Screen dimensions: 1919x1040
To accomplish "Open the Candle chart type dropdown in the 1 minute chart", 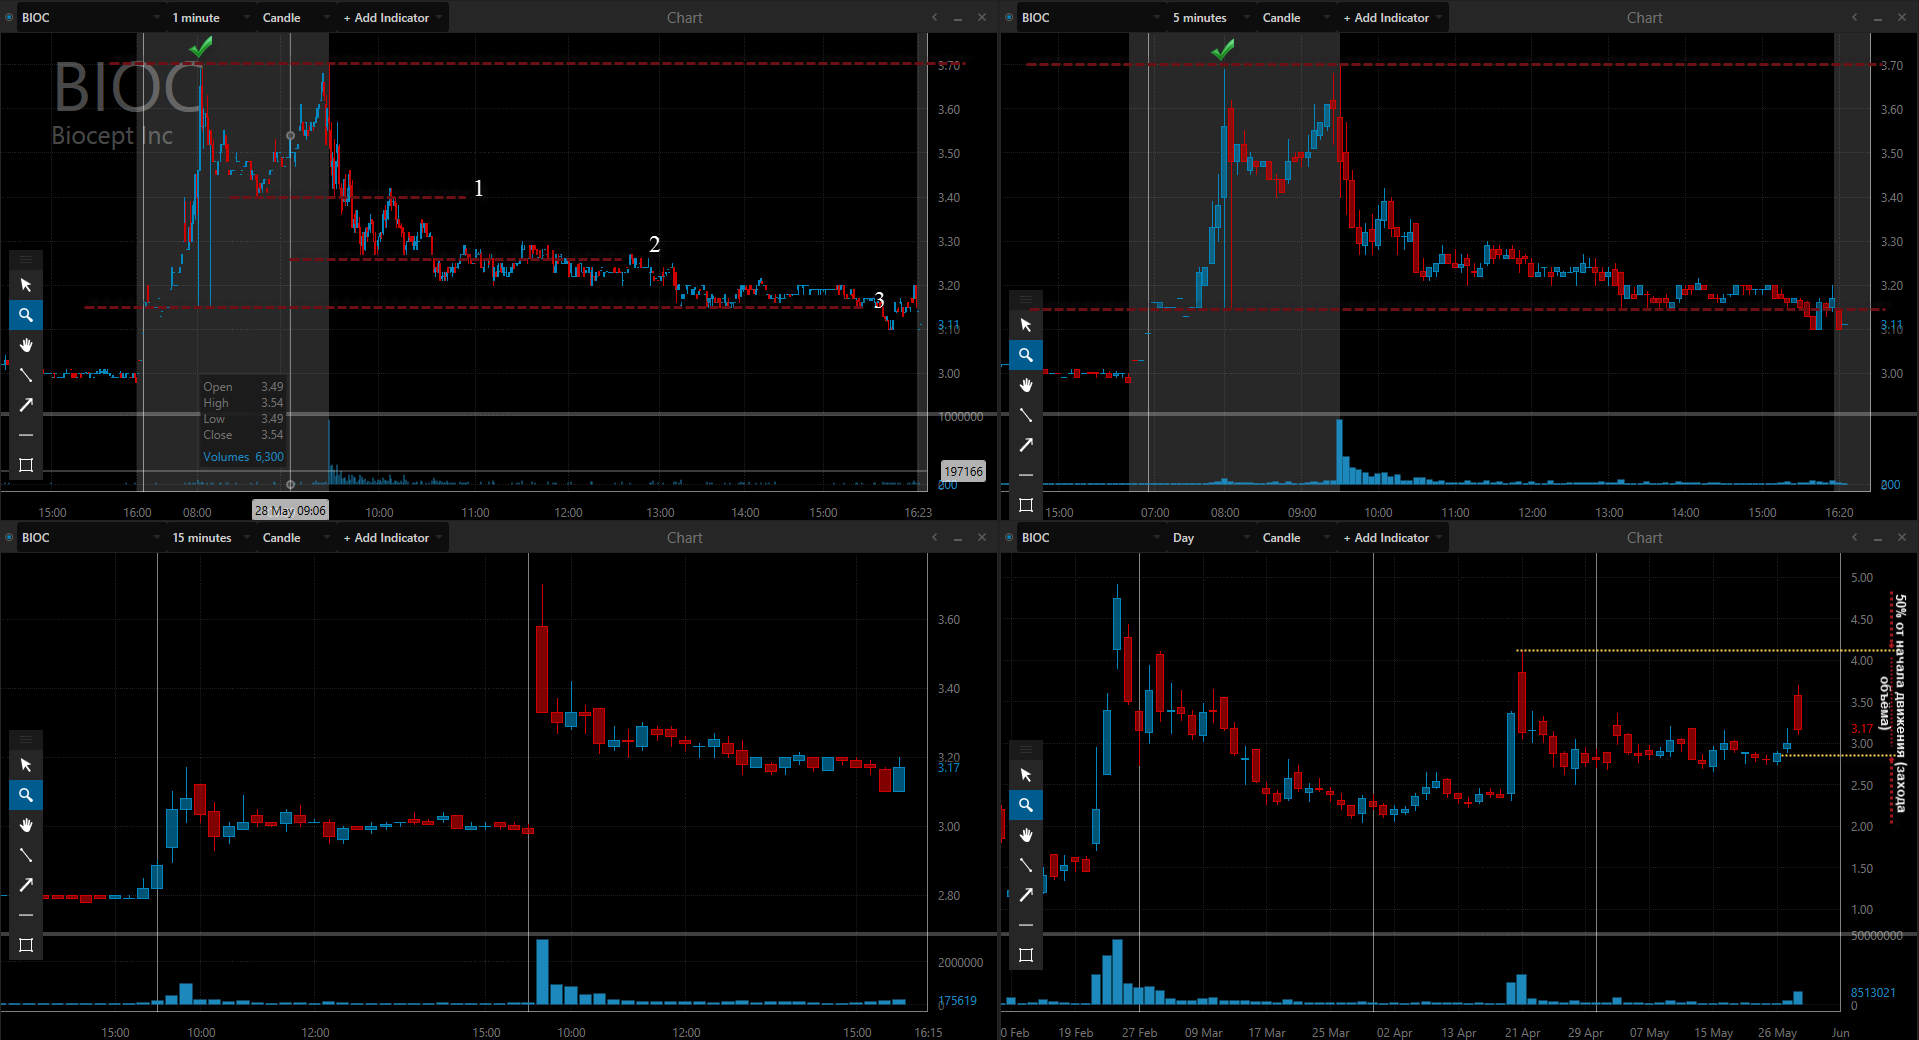I will 295,17.
